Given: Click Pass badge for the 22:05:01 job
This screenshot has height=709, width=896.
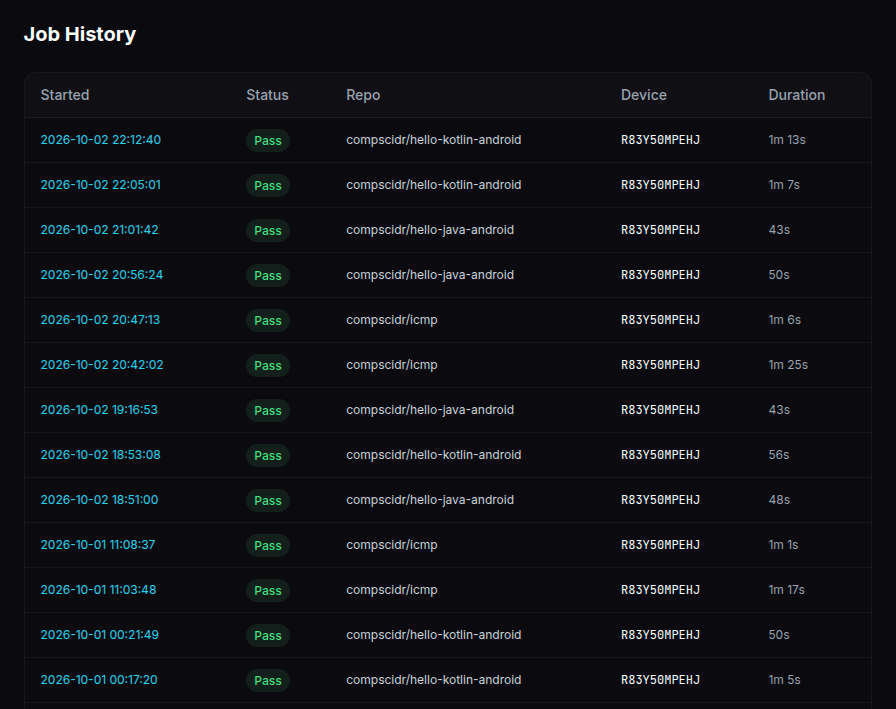Looking at the screenshot, I should (x=268, y=186).
